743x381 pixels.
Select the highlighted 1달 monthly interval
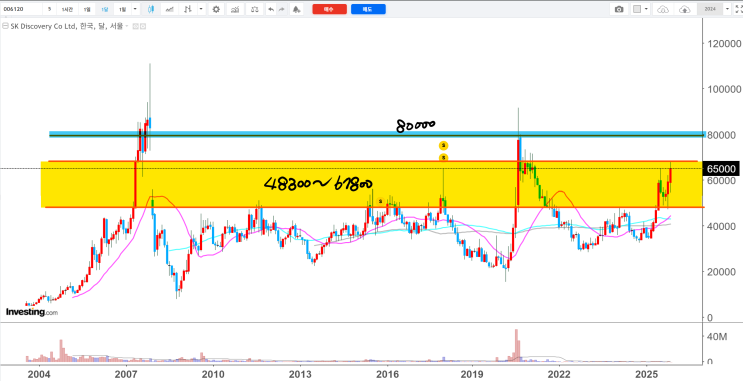[105, 9]
